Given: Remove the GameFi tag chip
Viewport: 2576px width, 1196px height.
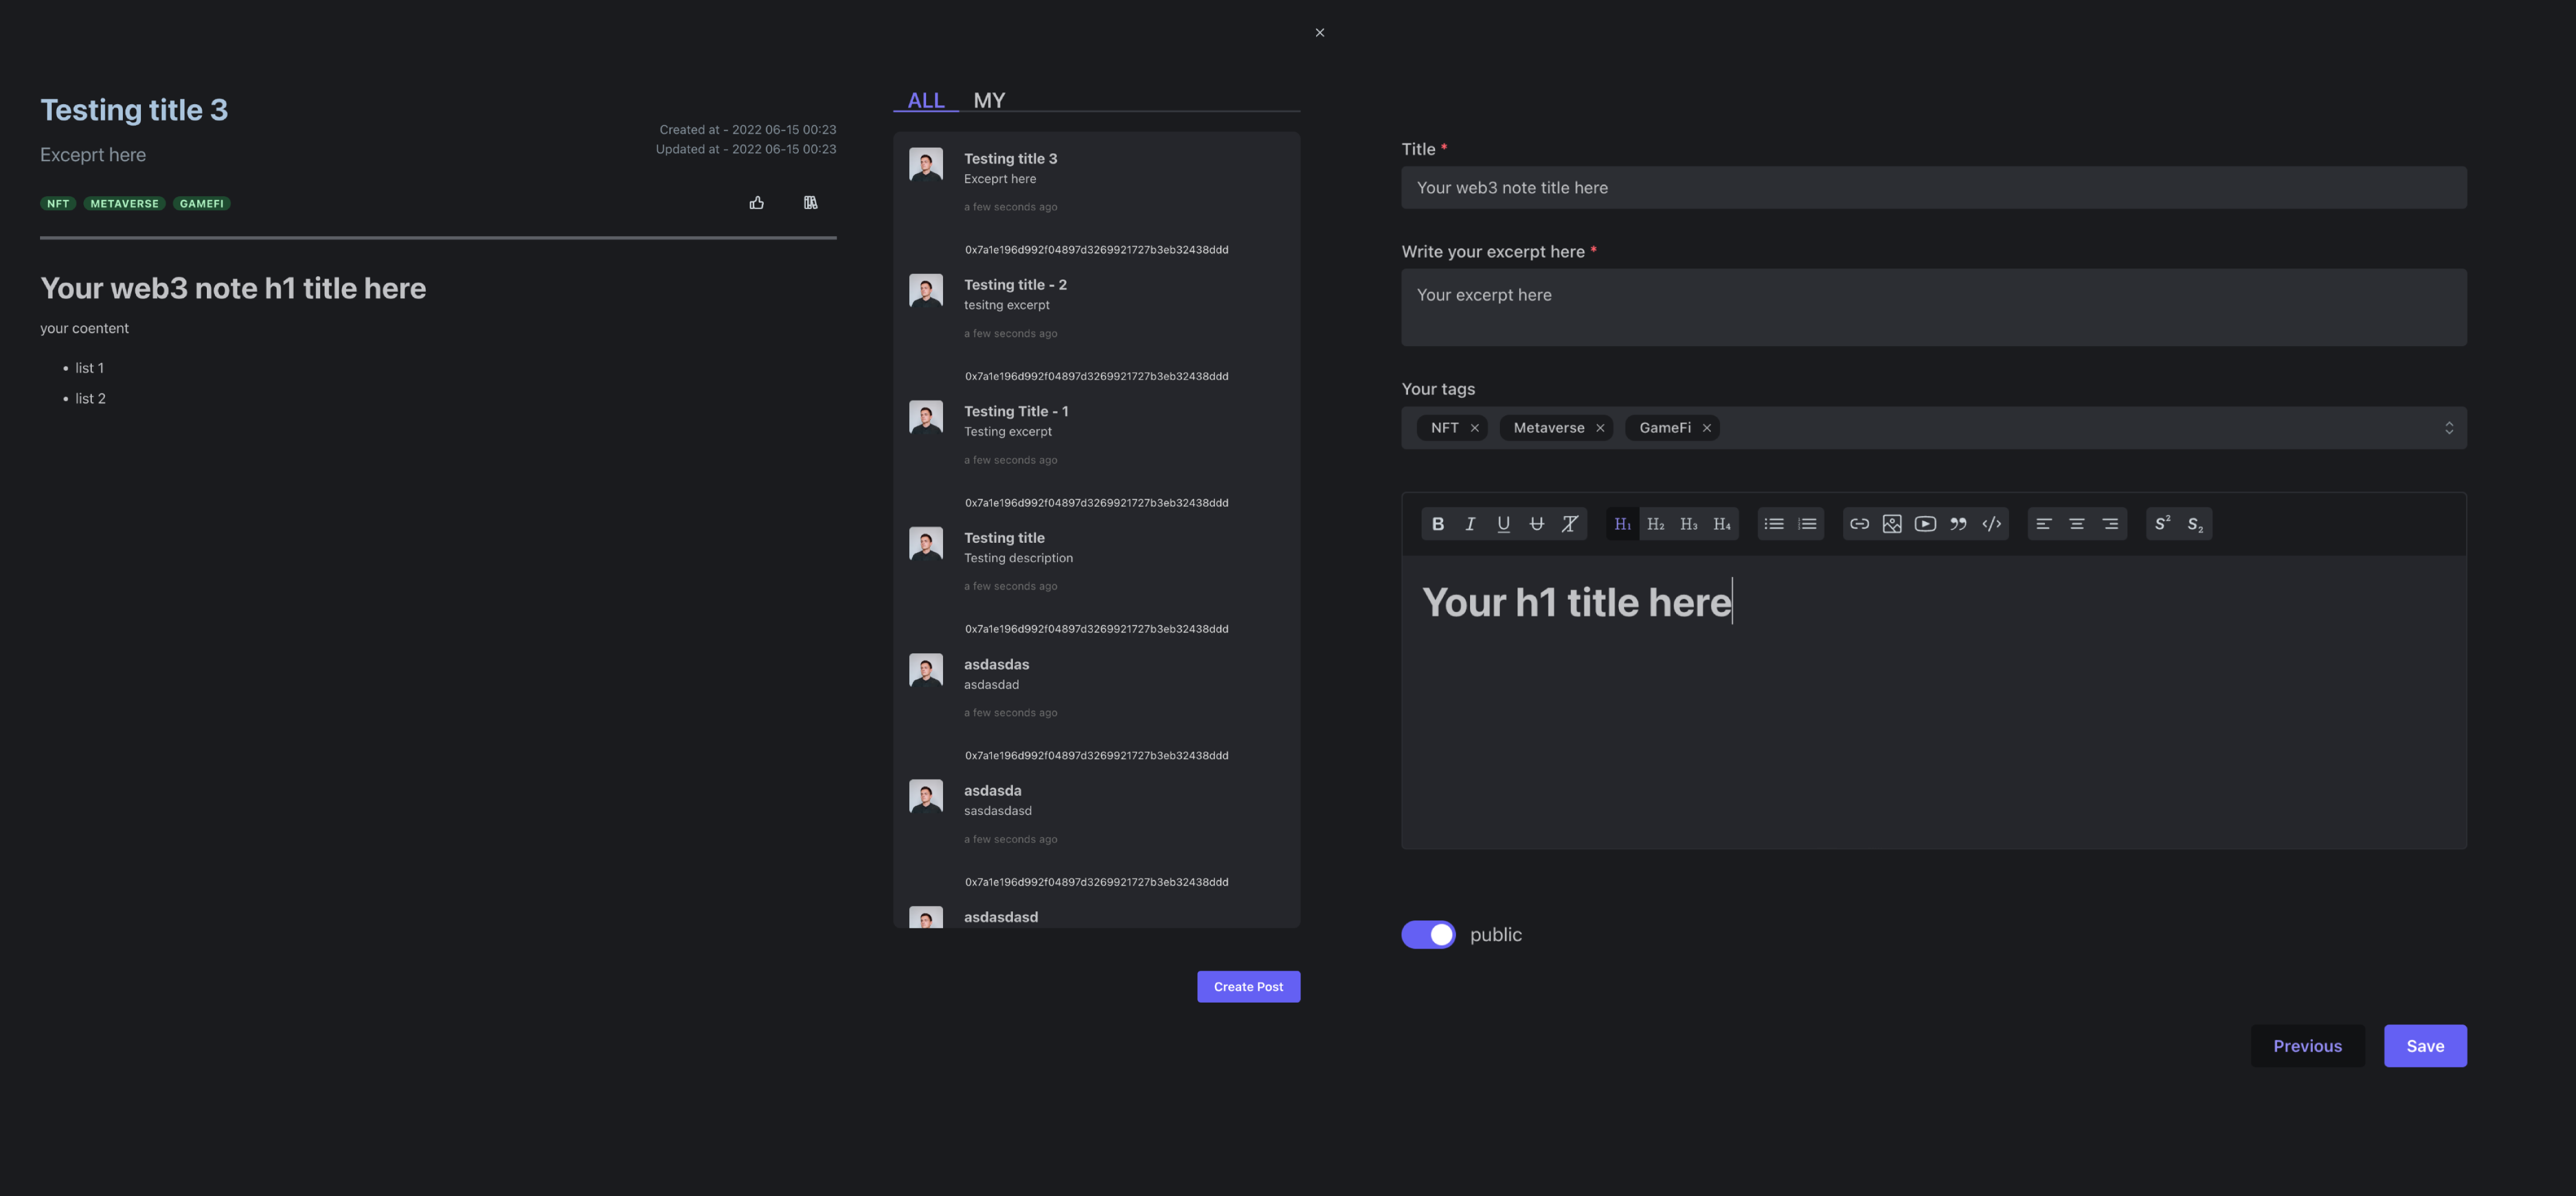Looking at the screenshot, I should point(1707,428).
